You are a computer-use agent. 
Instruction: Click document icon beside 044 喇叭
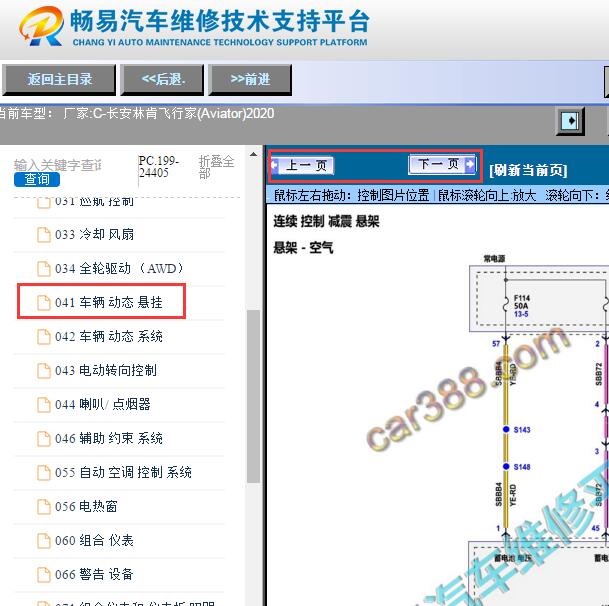[44, 405]
